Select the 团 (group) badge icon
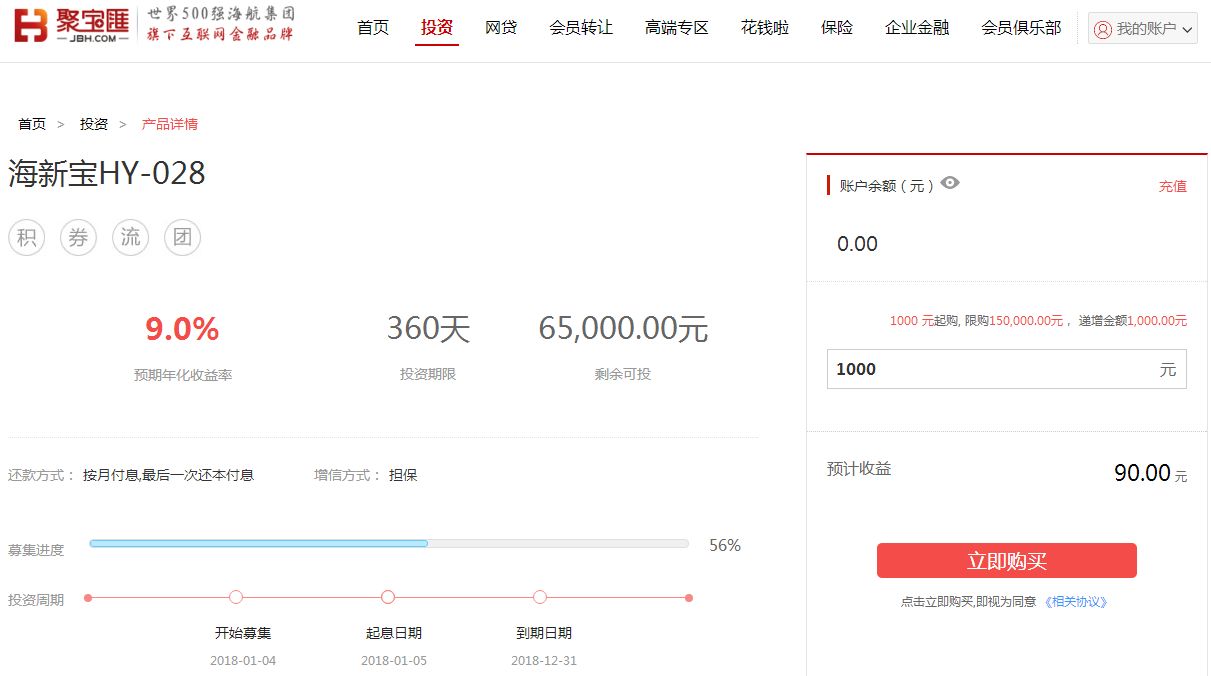 click(182, 237)
